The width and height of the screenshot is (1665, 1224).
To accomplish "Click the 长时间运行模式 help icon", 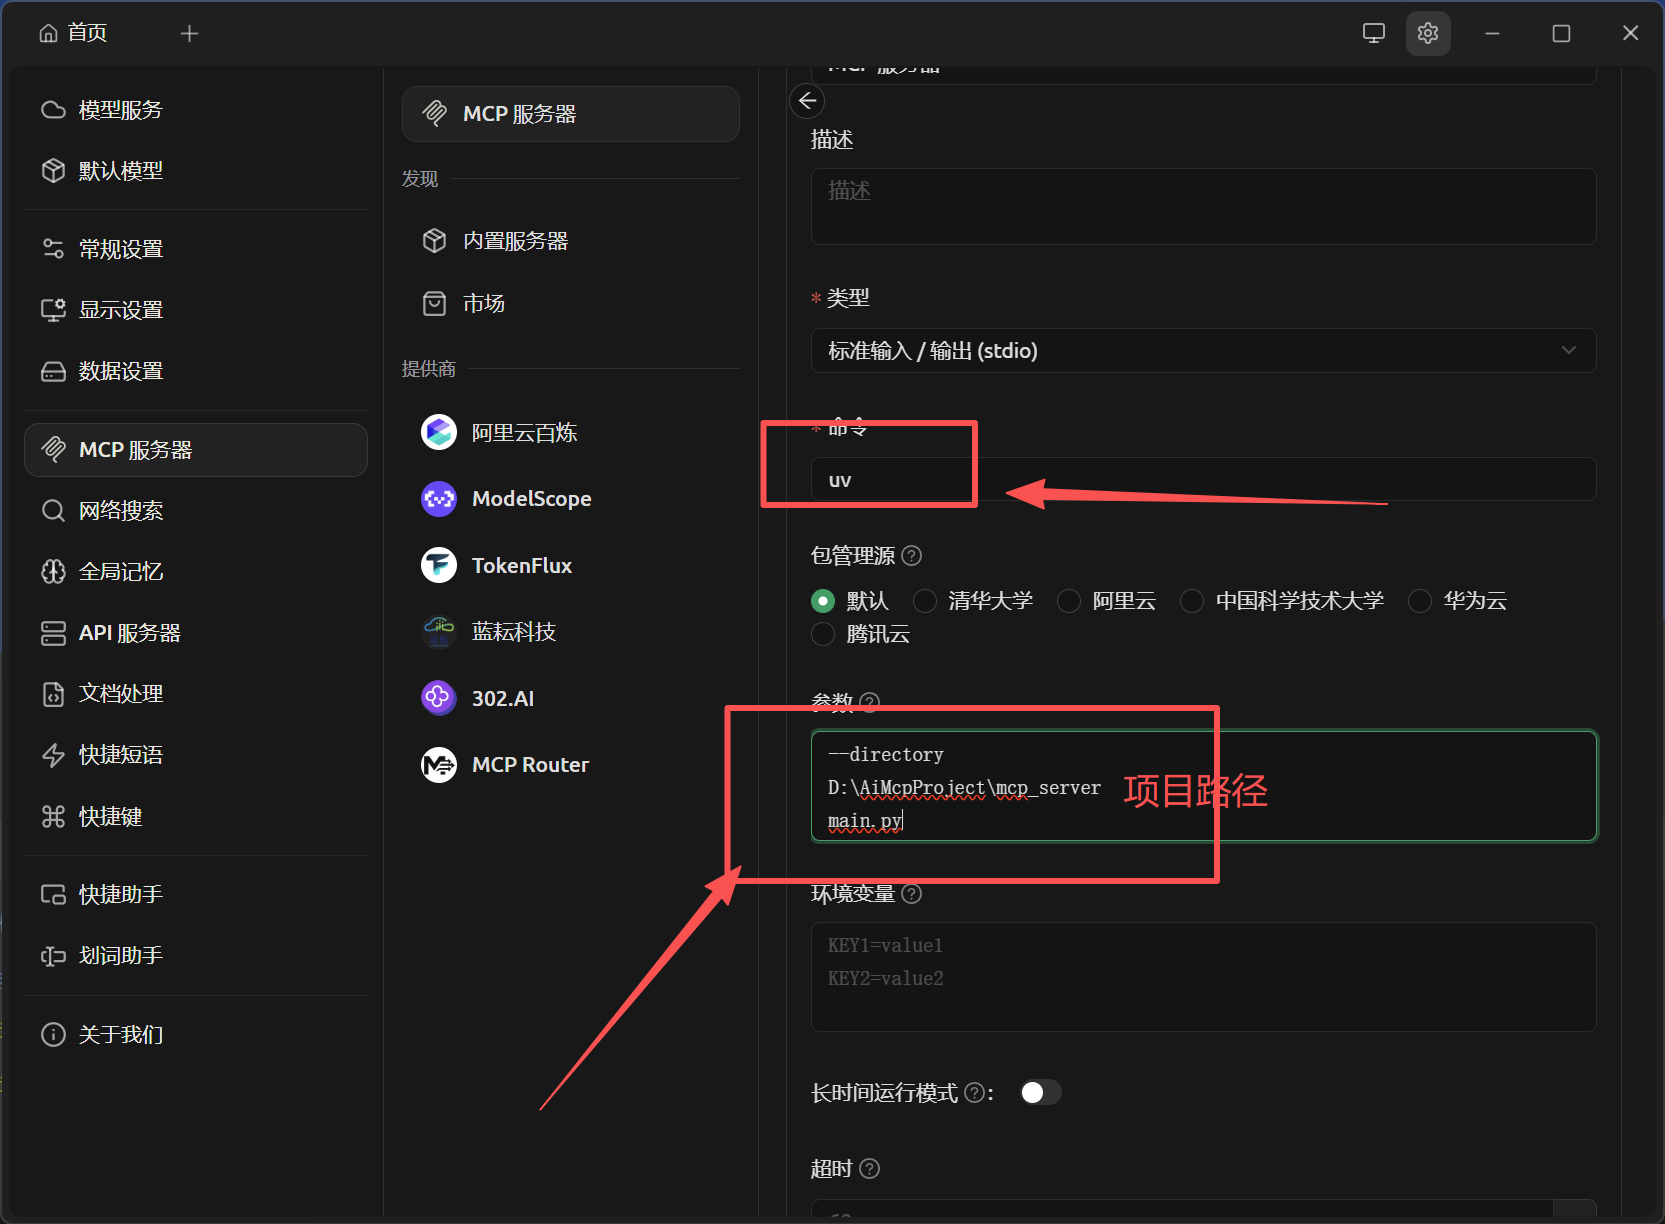I will tap(975, 1093).
